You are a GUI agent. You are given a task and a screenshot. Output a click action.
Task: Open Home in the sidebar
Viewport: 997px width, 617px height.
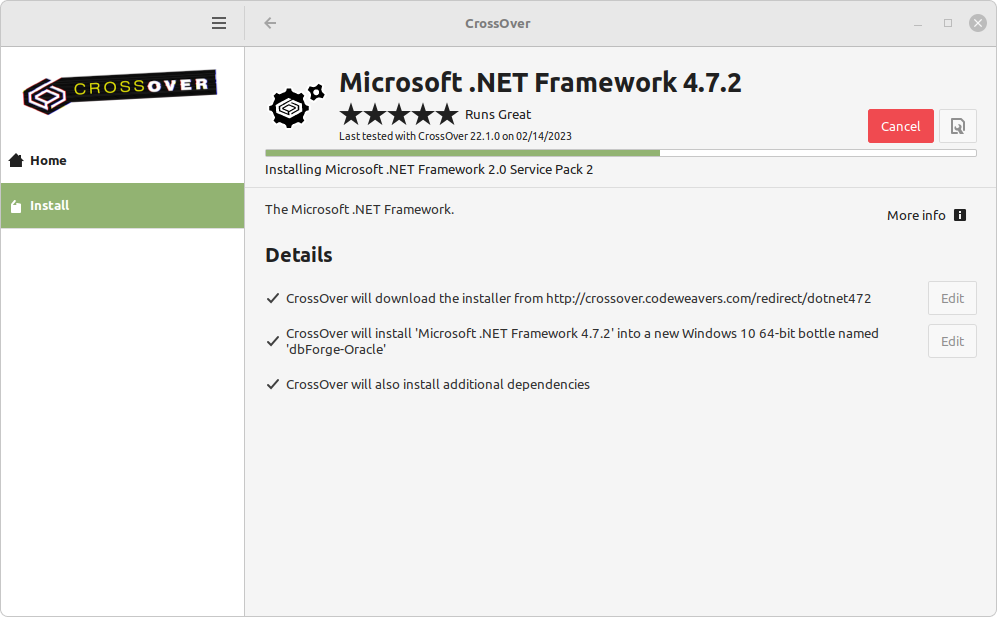tap(122, 160)
